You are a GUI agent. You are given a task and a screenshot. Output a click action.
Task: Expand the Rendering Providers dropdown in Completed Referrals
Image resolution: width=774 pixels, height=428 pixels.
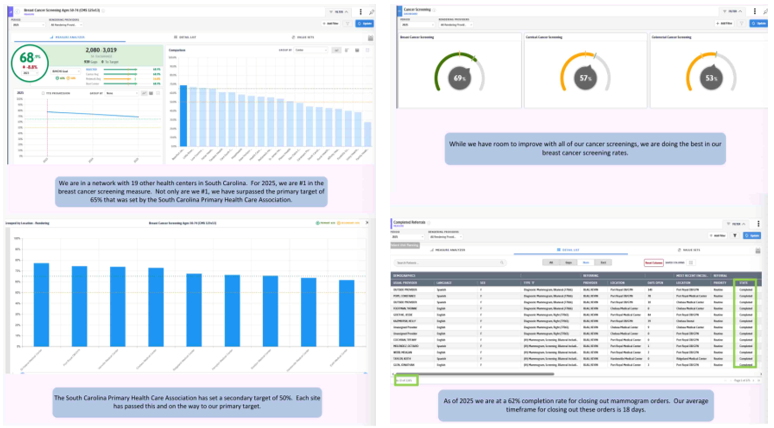(x=445, y=236)
